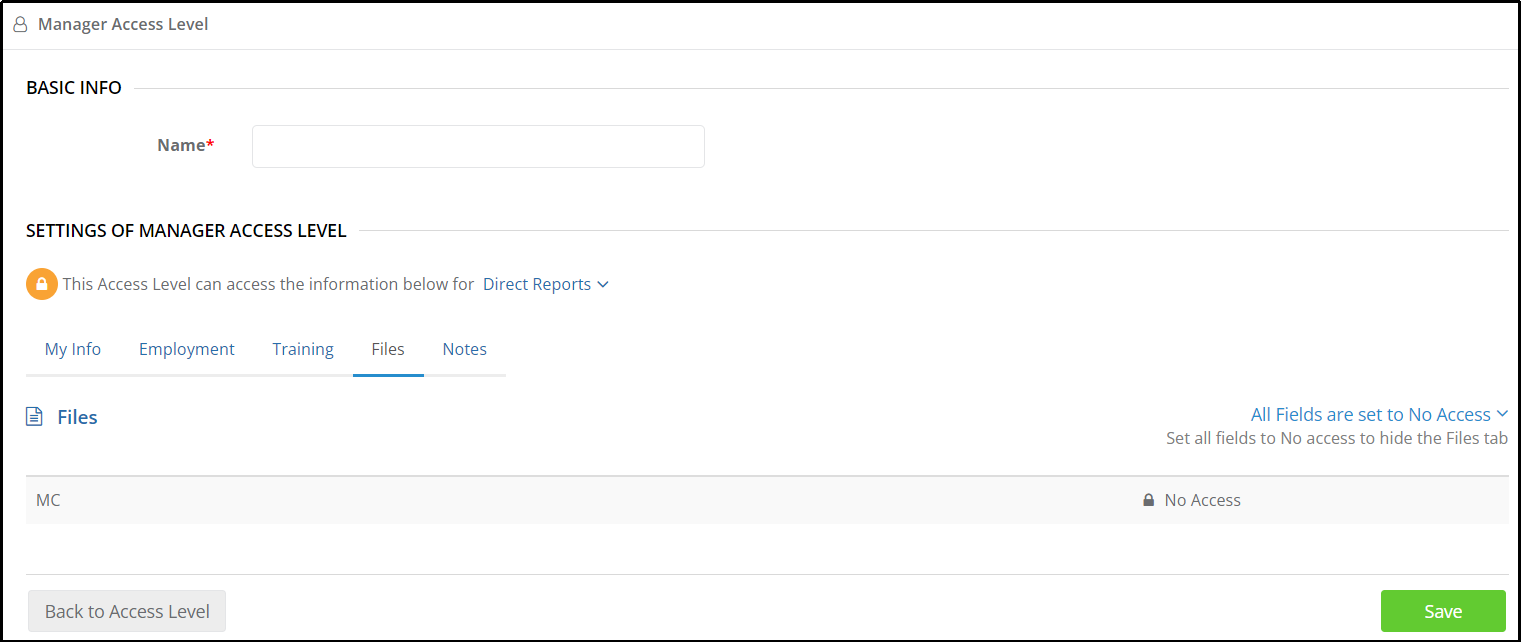Open the Direct Reports dropdown
Screen dimensions: 1521x642
[x=546, y=284]
